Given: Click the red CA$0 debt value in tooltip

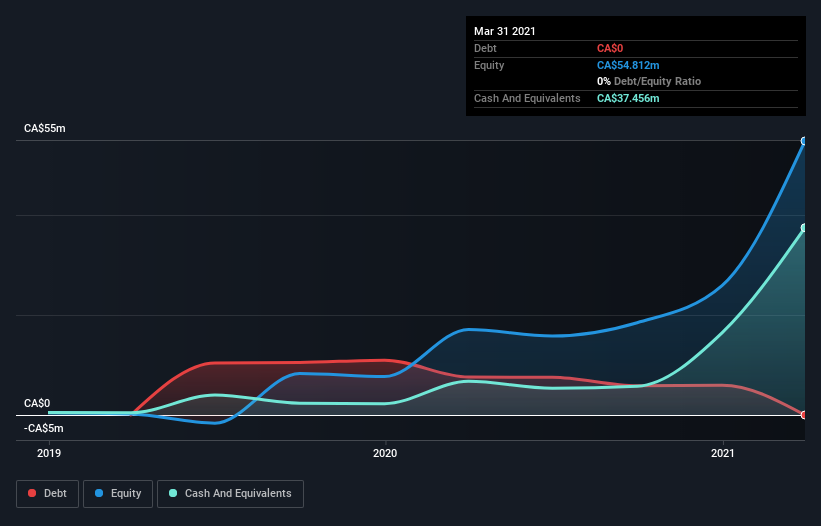Looking at the screenshot, I should [610, 48].
